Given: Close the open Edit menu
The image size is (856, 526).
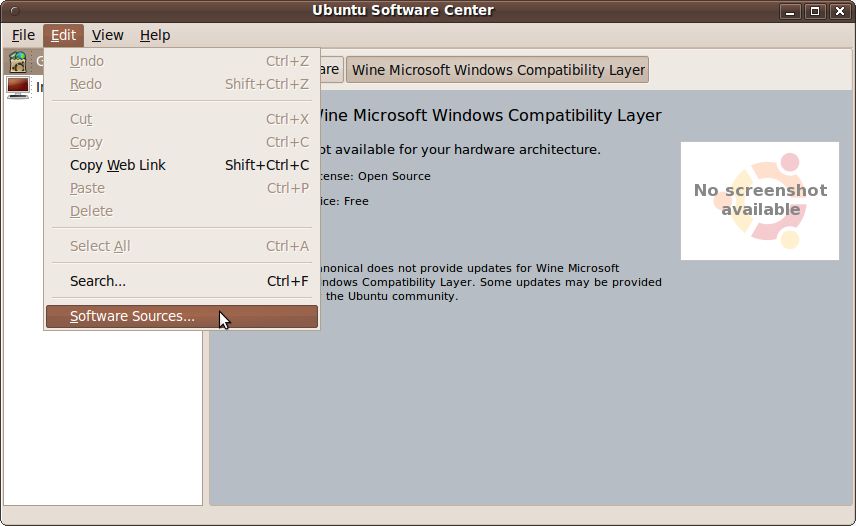Looking at the screenshot, I should [x=63, y=35].
